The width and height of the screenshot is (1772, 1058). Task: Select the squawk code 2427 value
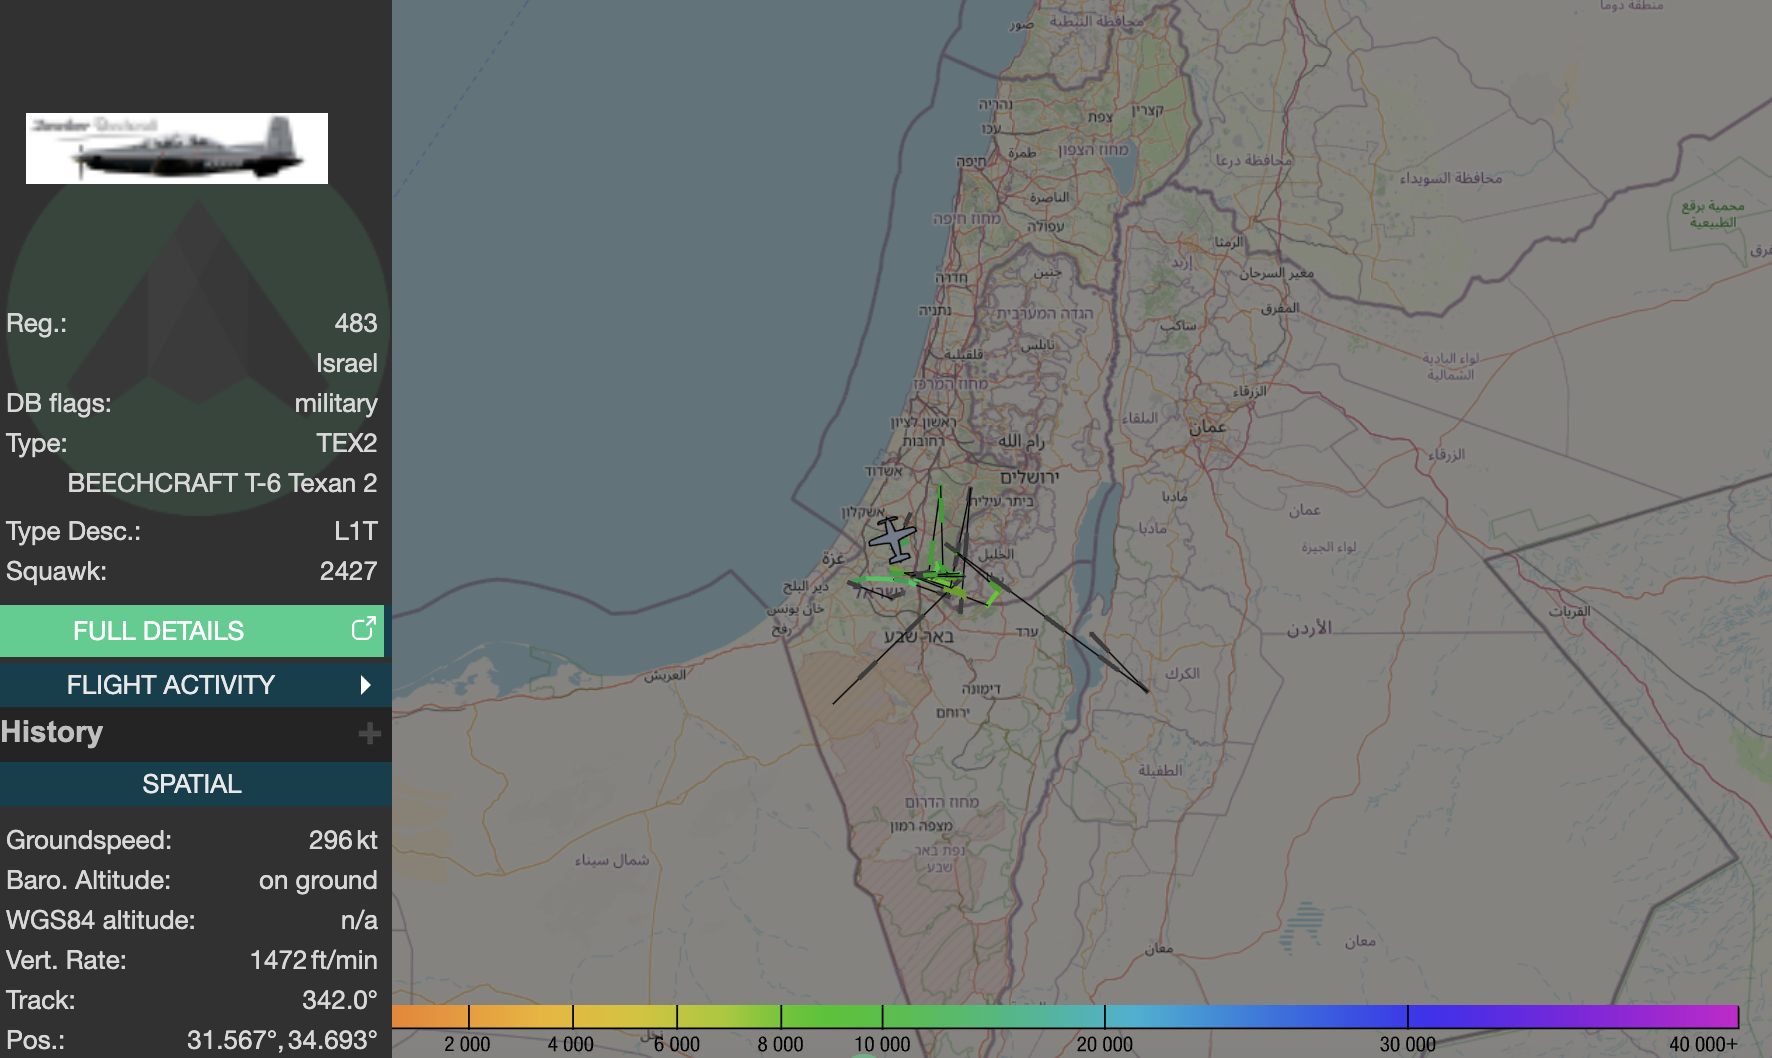pyautogui.click(x=348, y=571)
